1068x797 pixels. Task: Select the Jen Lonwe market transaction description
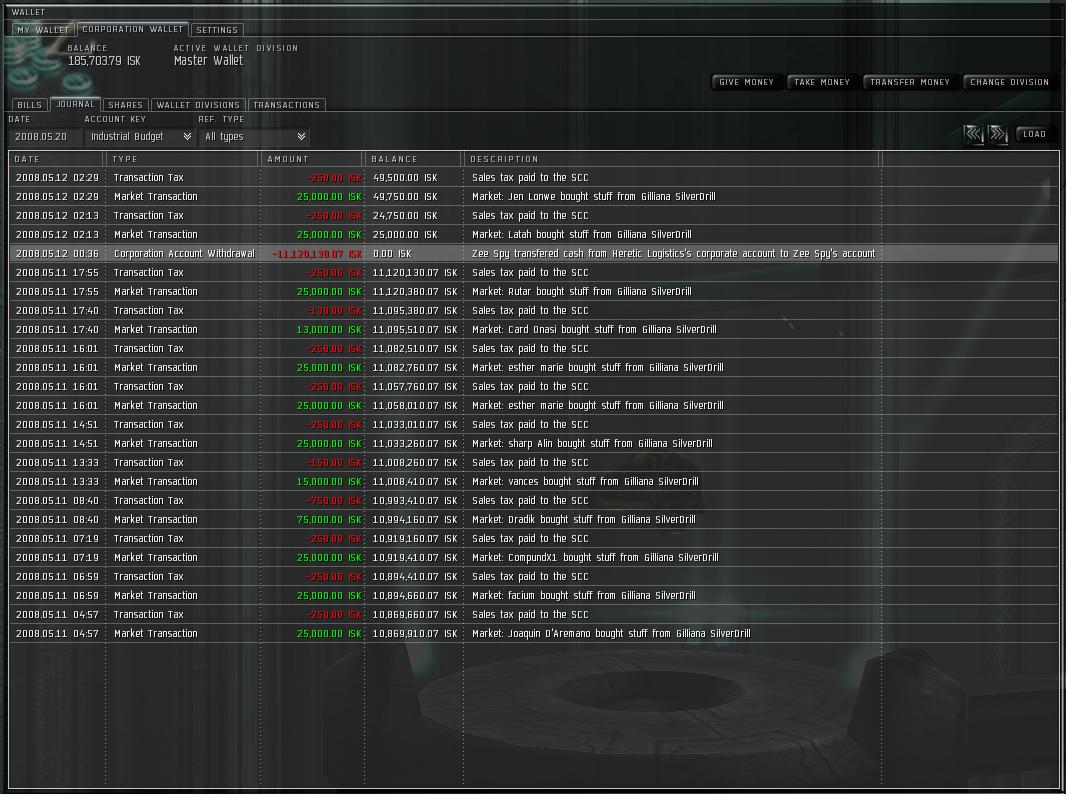coord(593,197)
